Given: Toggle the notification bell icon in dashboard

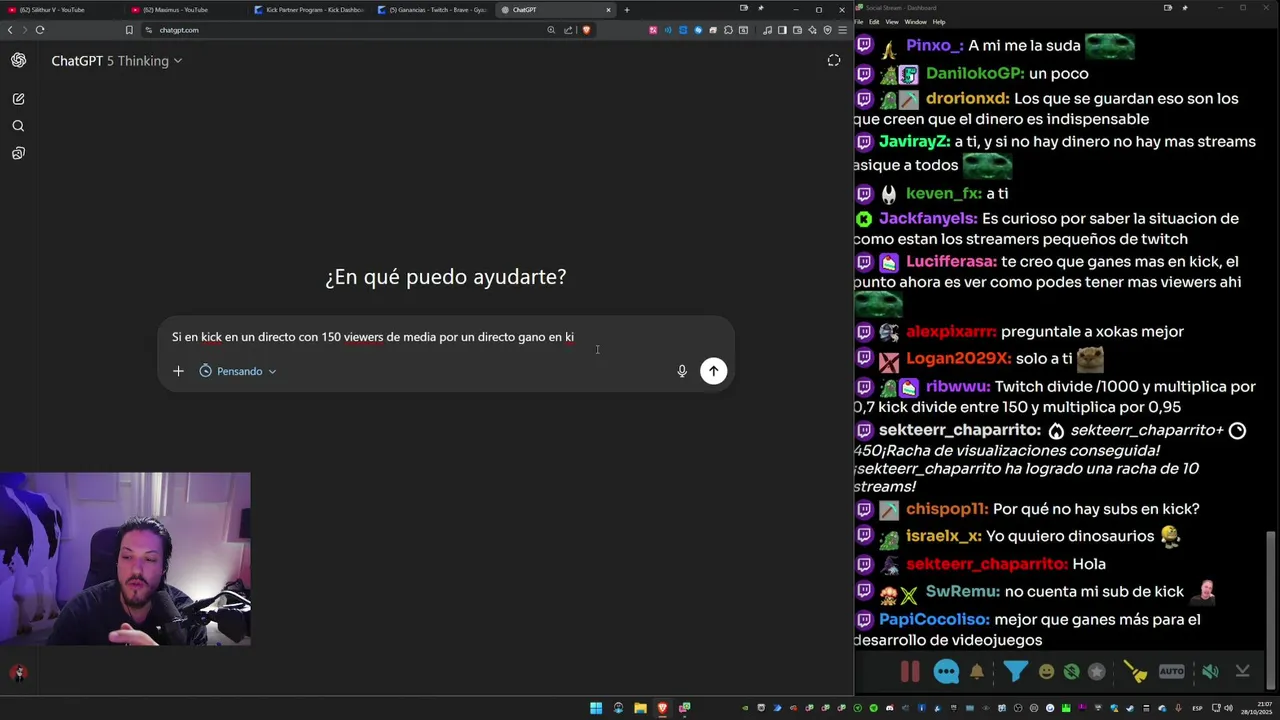Looking at the screenshot, I should pyautogui.click(x=977, y=672).
